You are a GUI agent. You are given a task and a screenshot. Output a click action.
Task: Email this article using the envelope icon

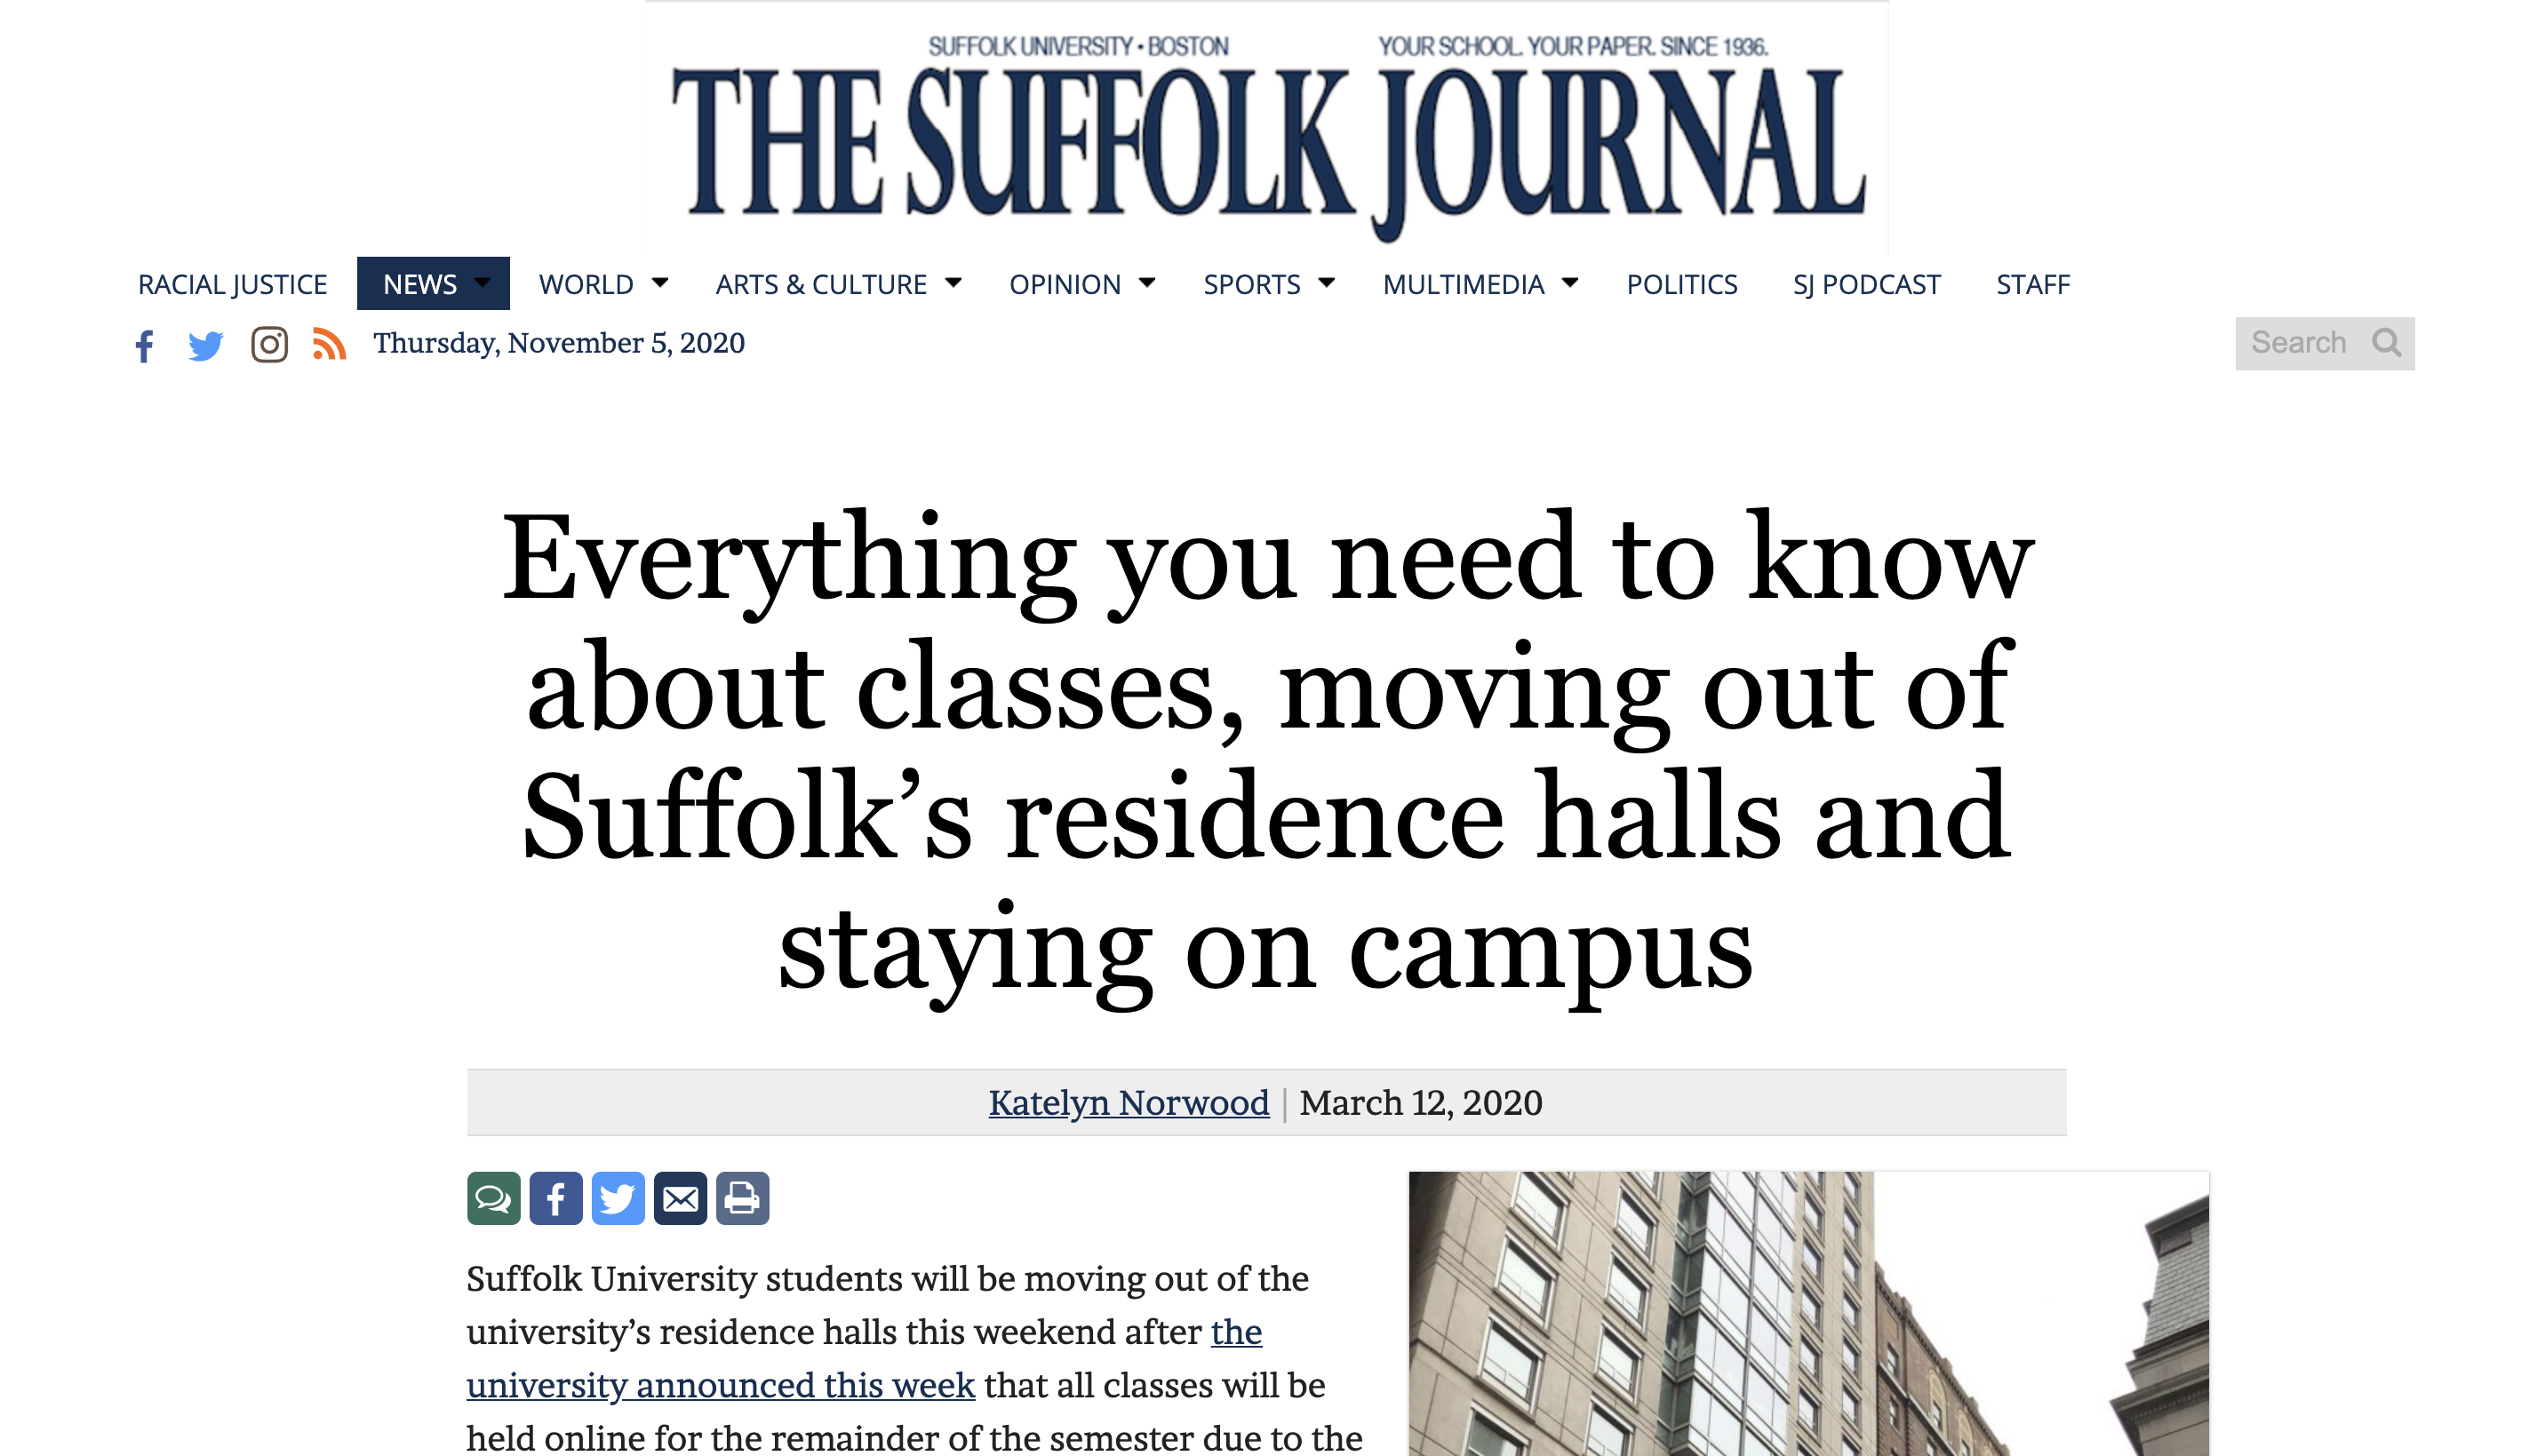(x=680, y=1198)
